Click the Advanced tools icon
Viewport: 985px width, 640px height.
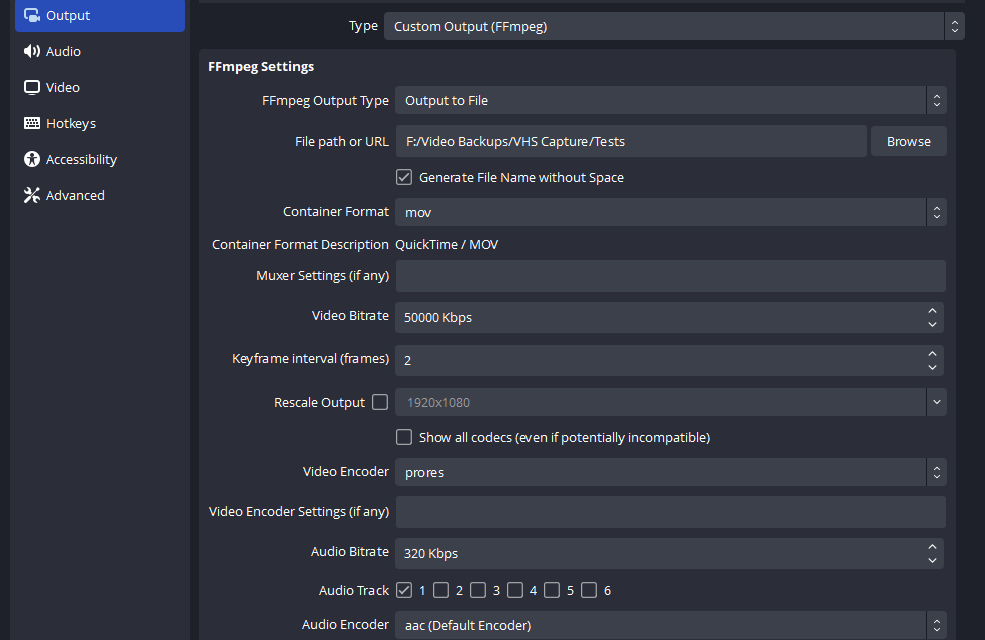tap(31, 196)
